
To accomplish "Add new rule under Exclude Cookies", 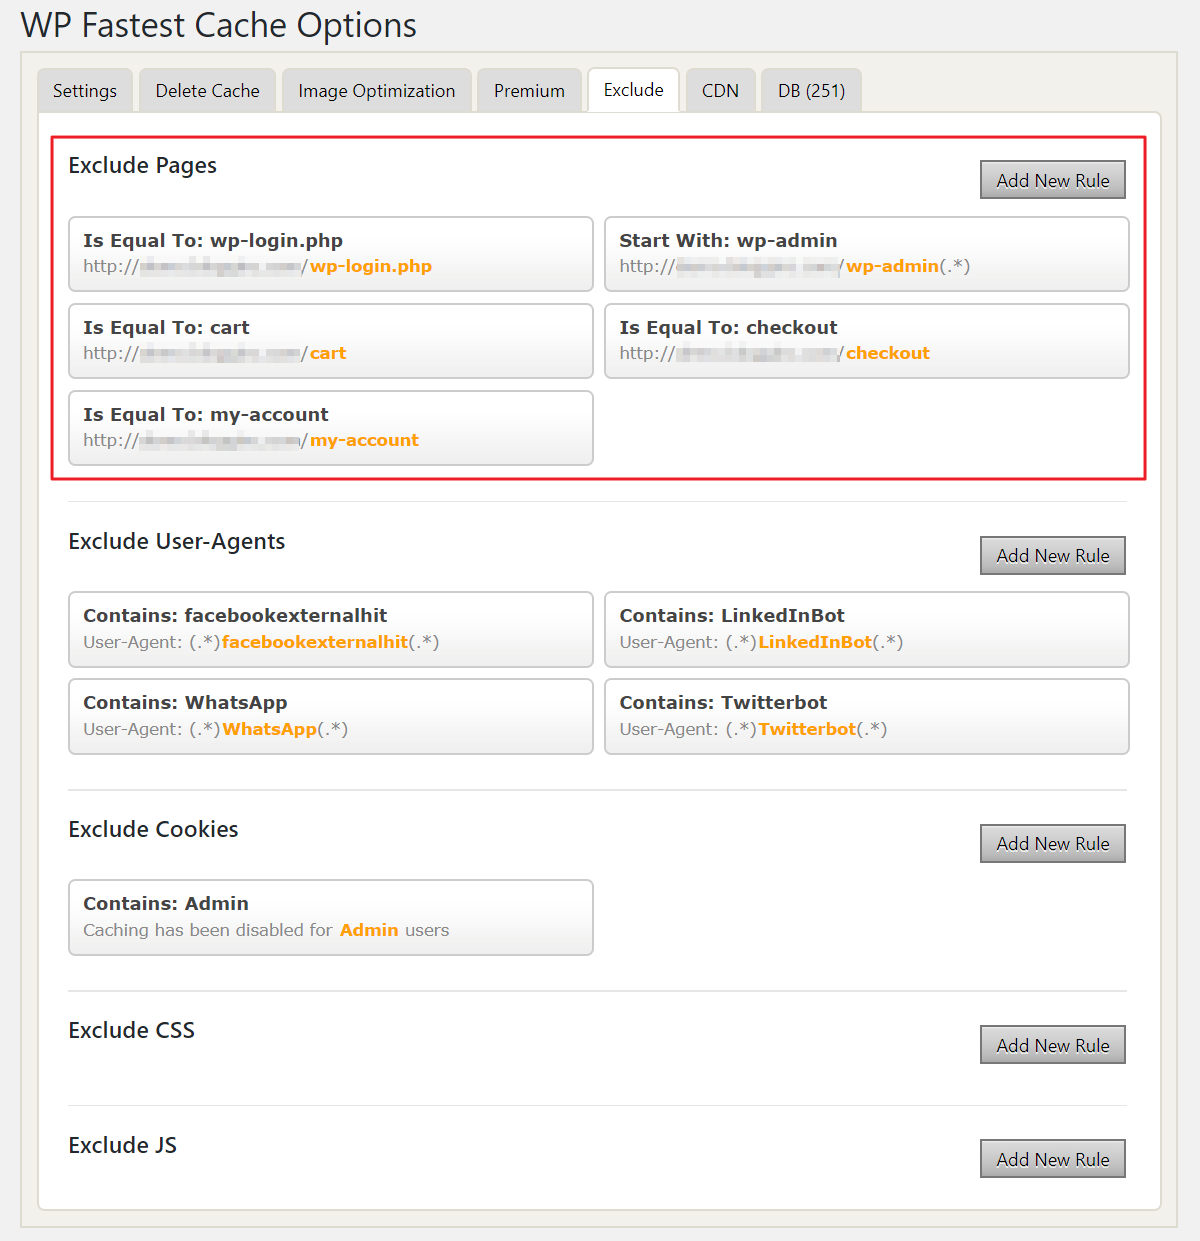I will (1052, 844).
